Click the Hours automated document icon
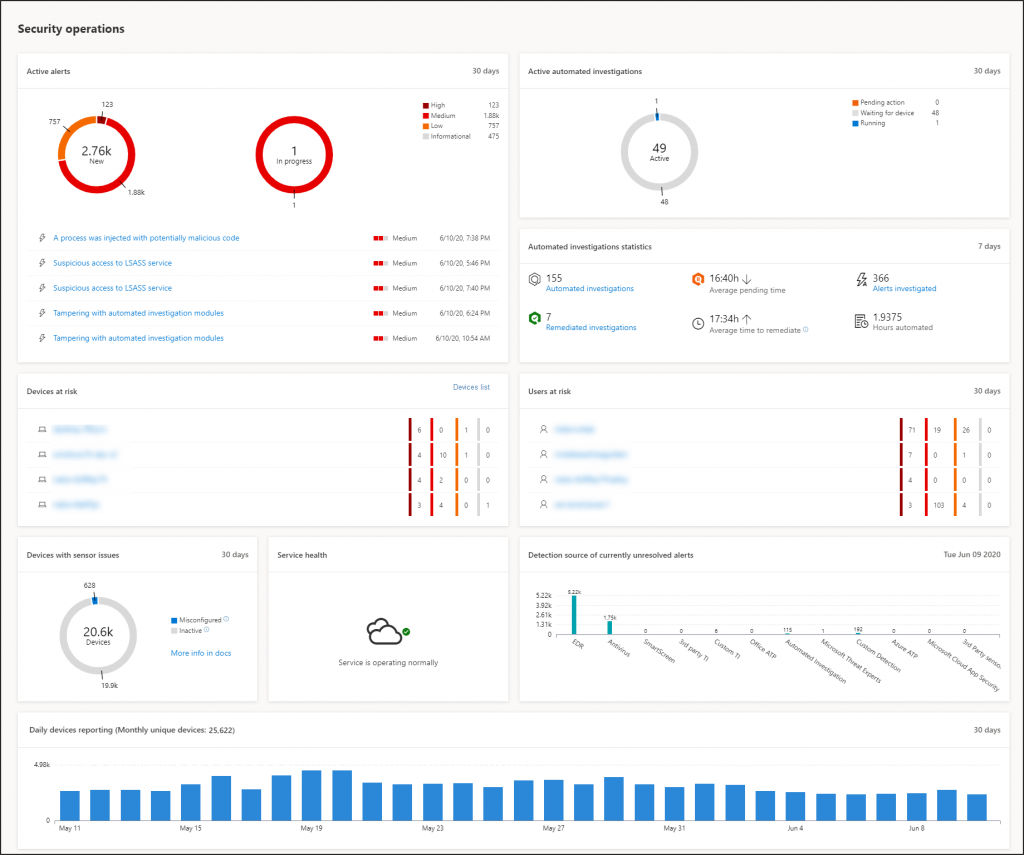Image resolution: width=1024 pixels, height=855 pixels. tap(861, 320)
